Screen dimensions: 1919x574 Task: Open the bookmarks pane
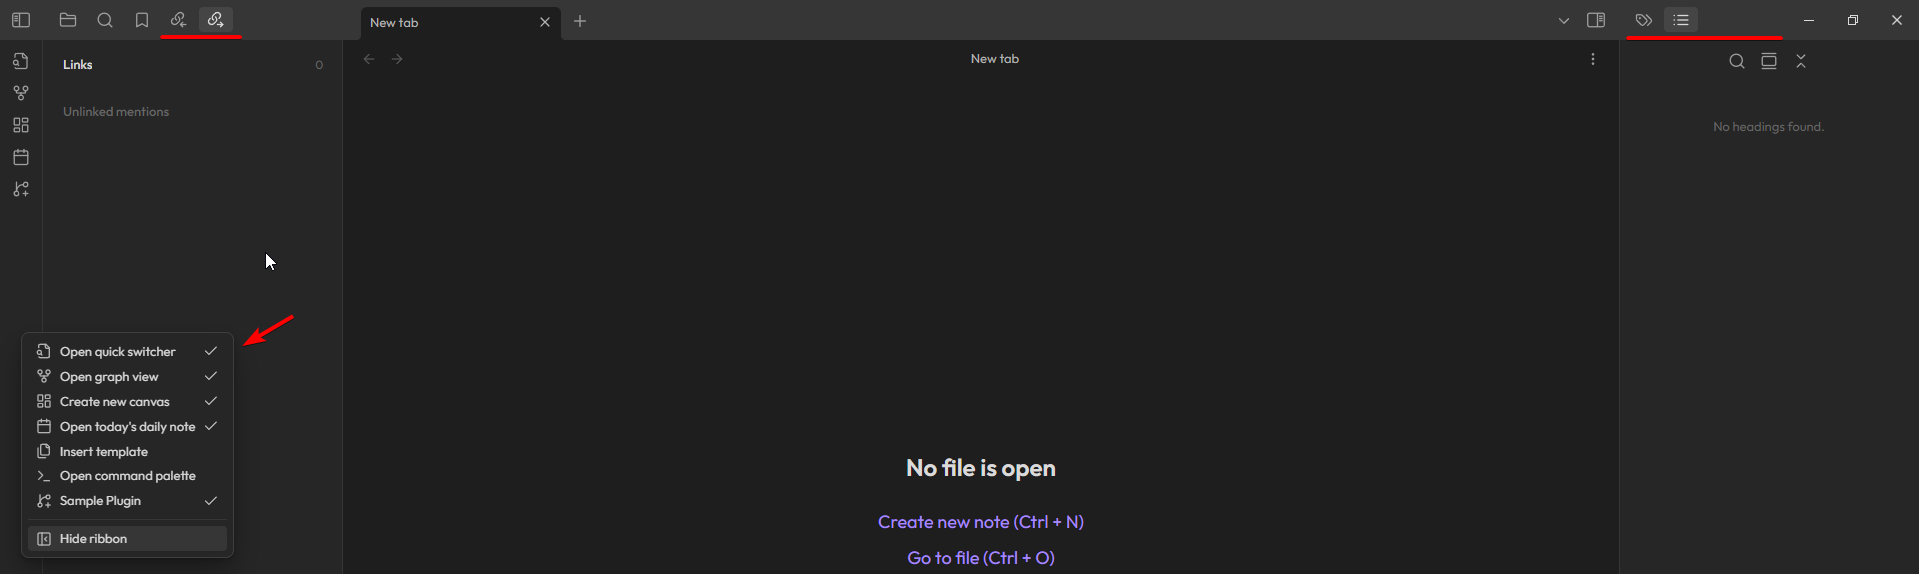(x=142, y=20)
